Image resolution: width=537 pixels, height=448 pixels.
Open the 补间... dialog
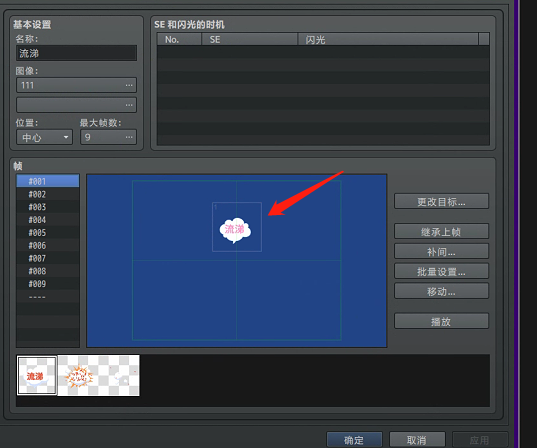pos(441,251)
